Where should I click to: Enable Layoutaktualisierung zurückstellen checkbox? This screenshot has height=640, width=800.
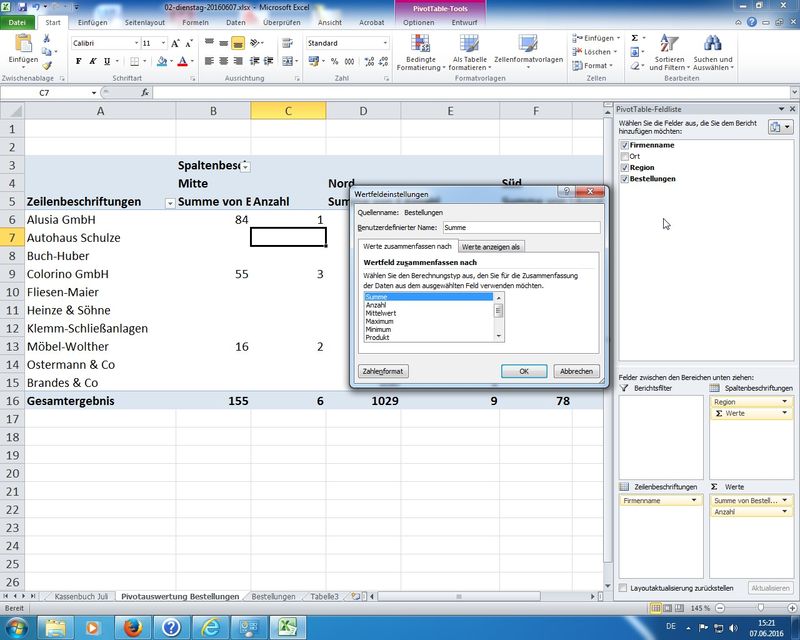click(x=624, y=588)
